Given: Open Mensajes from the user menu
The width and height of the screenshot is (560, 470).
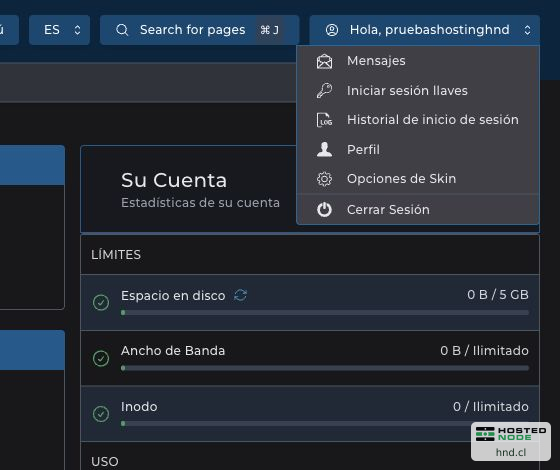Looking at the screenshot, I should pyautogui.click(x=418, y=61).
